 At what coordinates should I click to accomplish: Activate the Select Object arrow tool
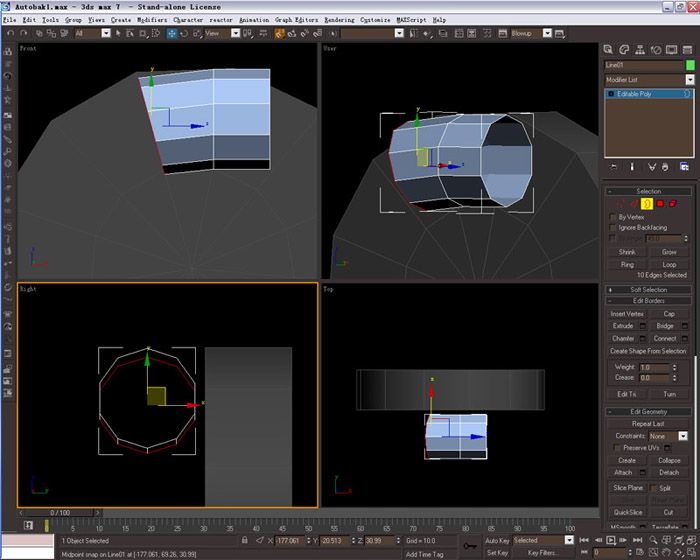[118, 33]
